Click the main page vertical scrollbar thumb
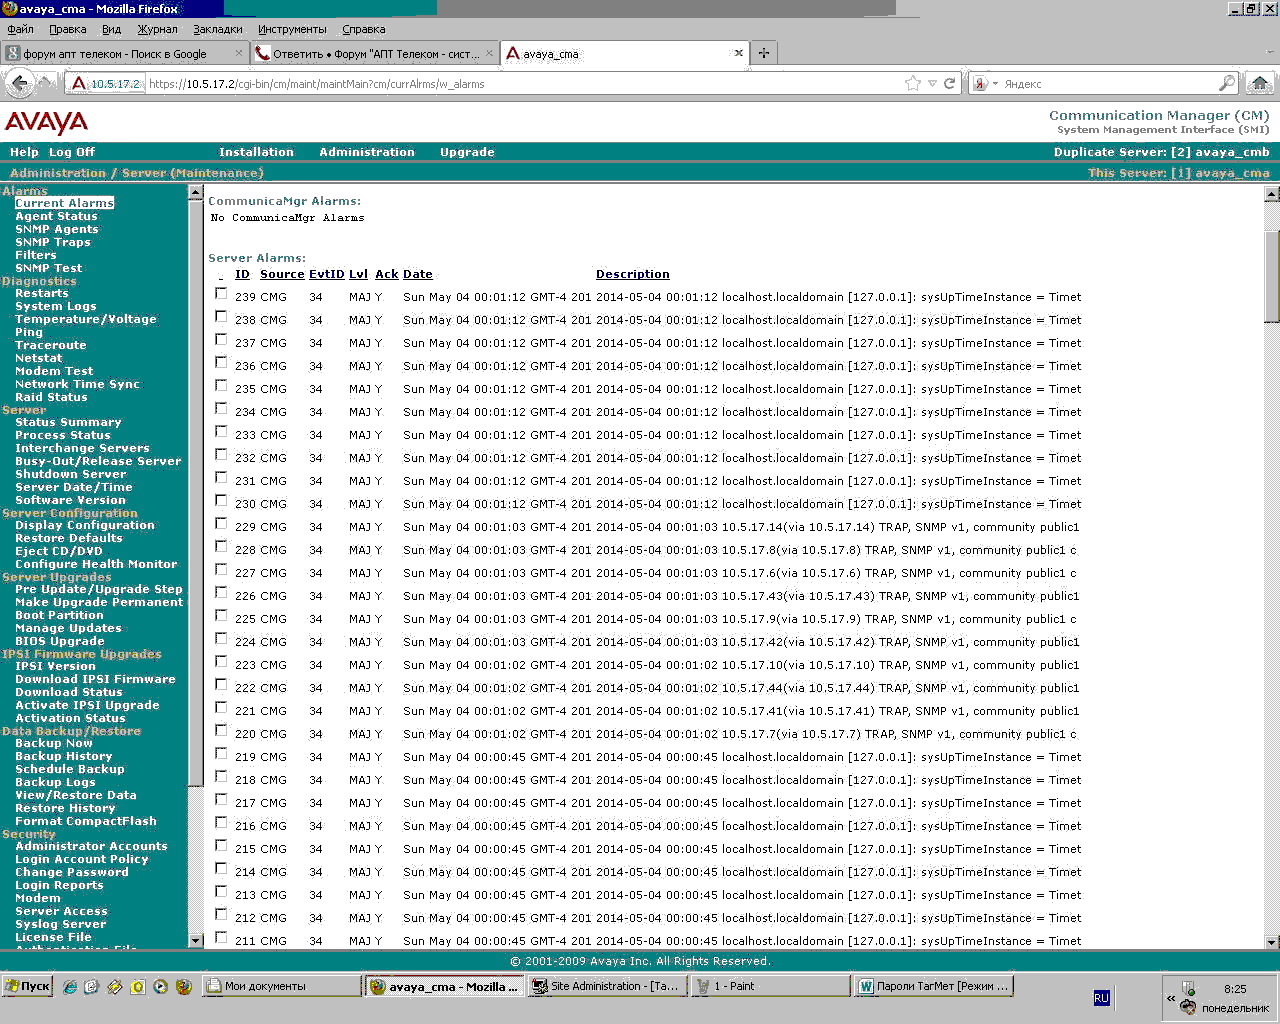The width and height of the screenshot is (1280, 1024). point(1272,276)
